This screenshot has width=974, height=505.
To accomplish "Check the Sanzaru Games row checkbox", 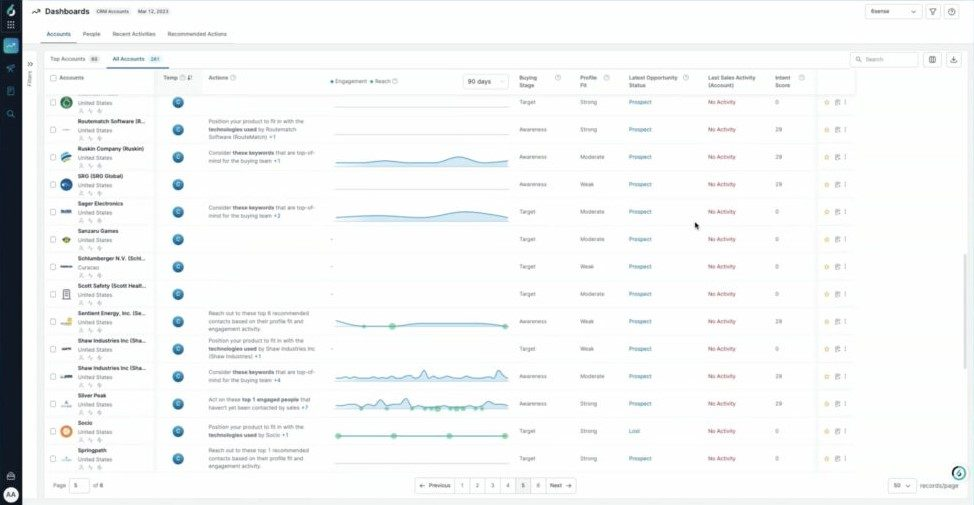I will click(53, 239).
